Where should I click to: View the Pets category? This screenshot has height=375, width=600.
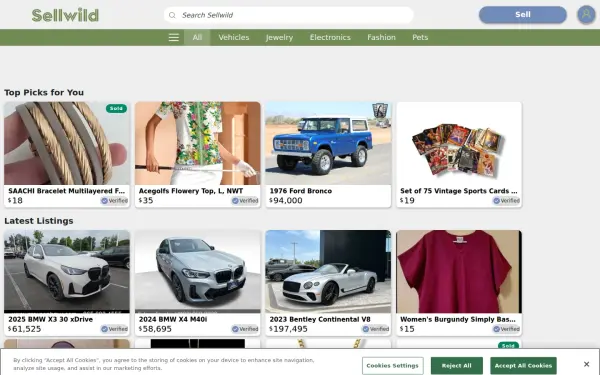pyautogui.click(x=420, y=38)
